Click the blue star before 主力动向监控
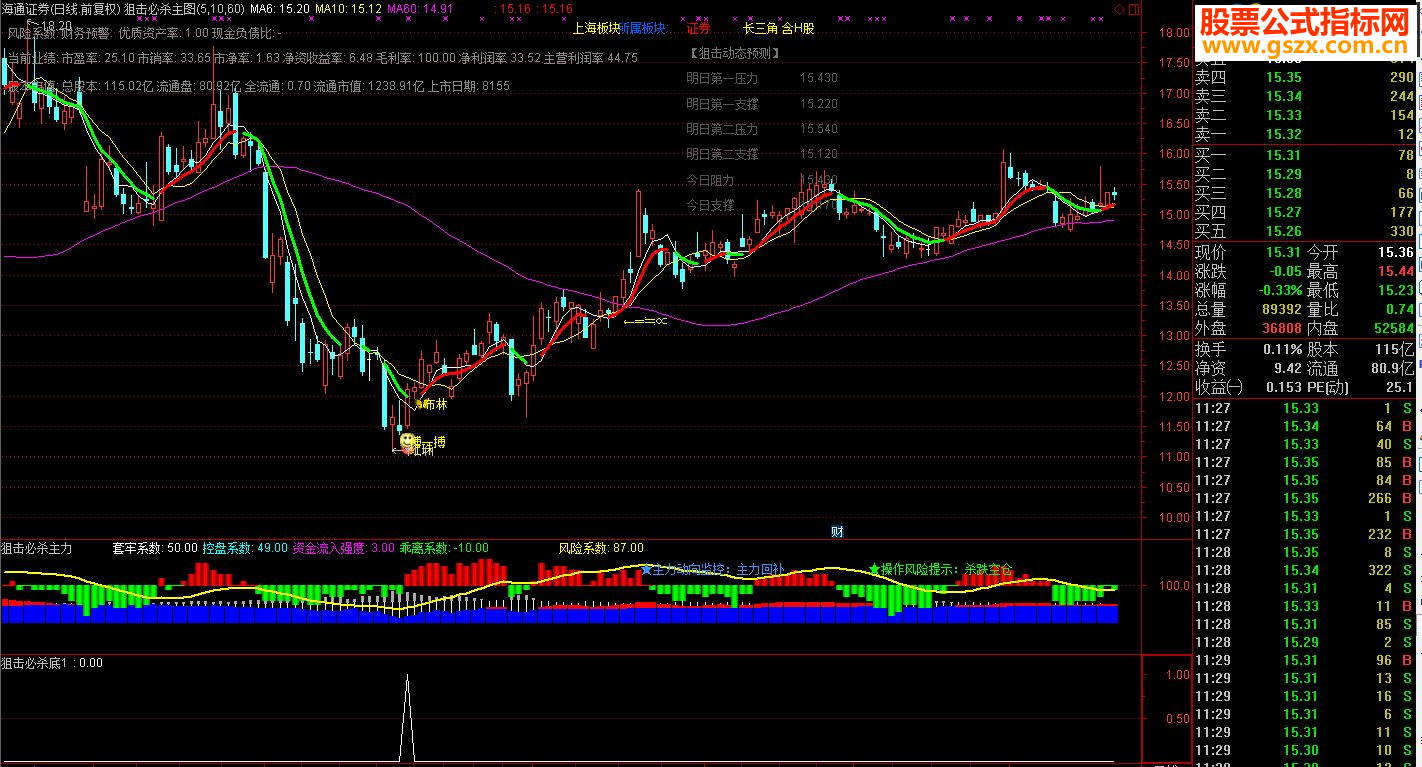 click(x=646, y=569)
